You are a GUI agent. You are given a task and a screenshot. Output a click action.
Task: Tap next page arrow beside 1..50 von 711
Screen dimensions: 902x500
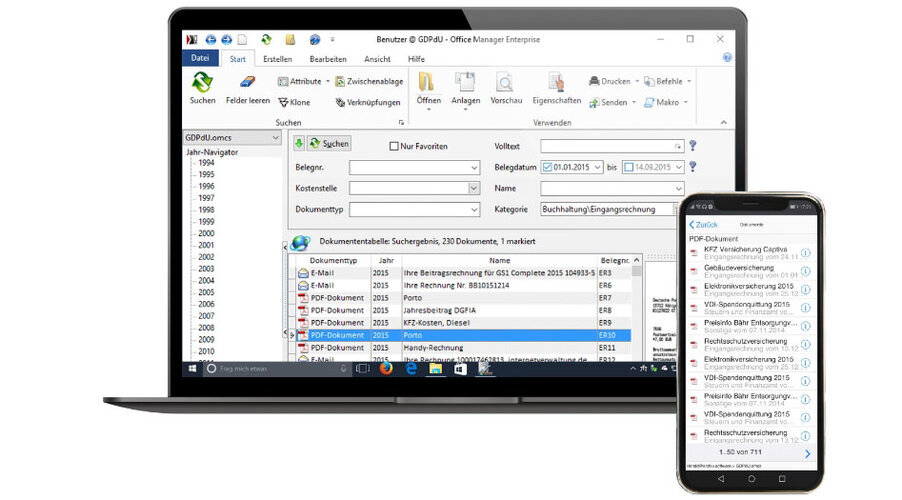[x=808, y=454]
